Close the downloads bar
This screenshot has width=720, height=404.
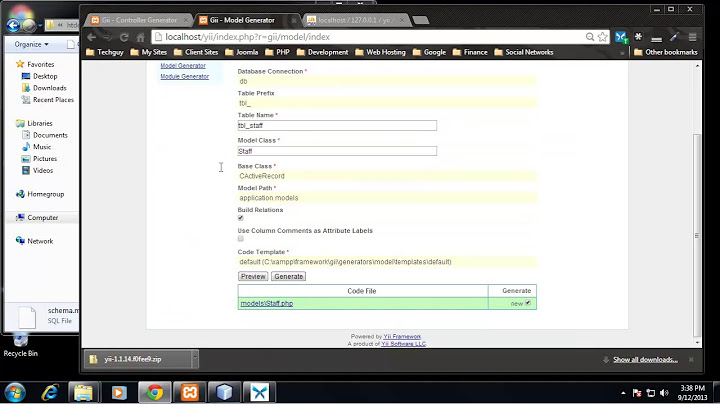691,359
